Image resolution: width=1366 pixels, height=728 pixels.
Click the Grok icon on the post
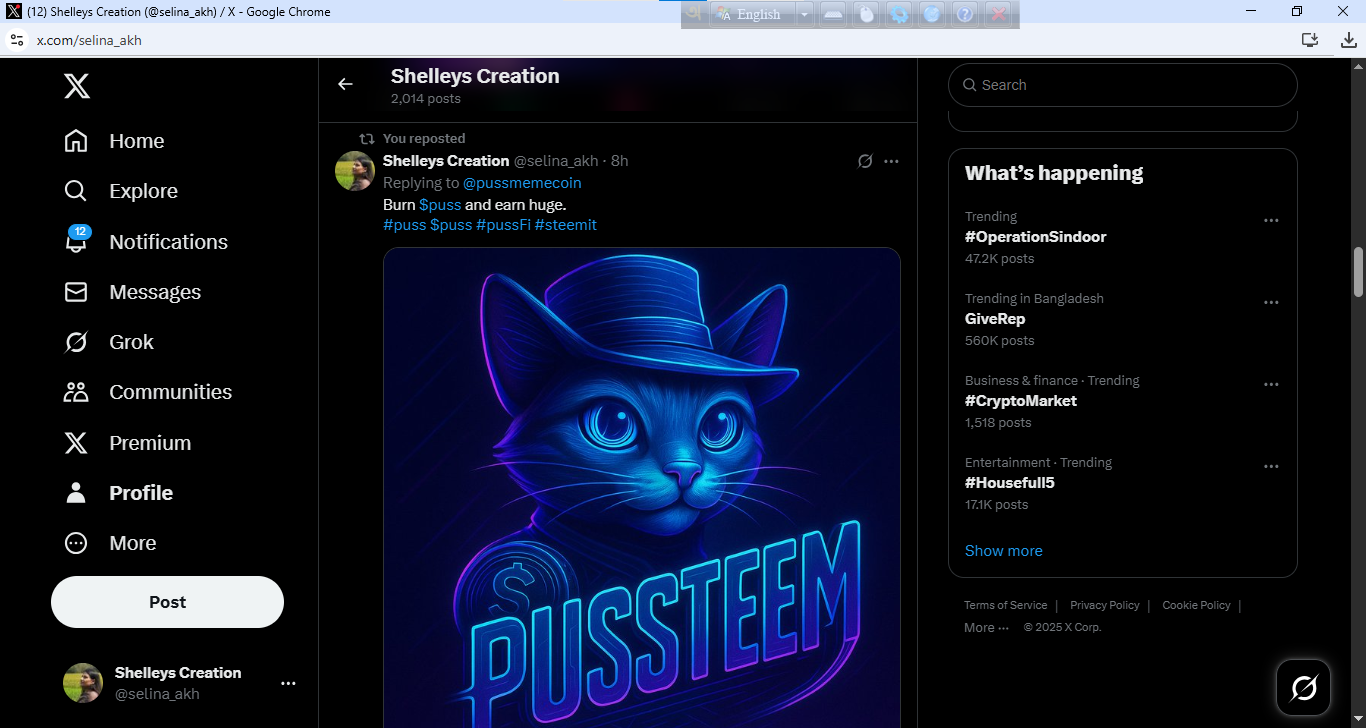[865, 161]
